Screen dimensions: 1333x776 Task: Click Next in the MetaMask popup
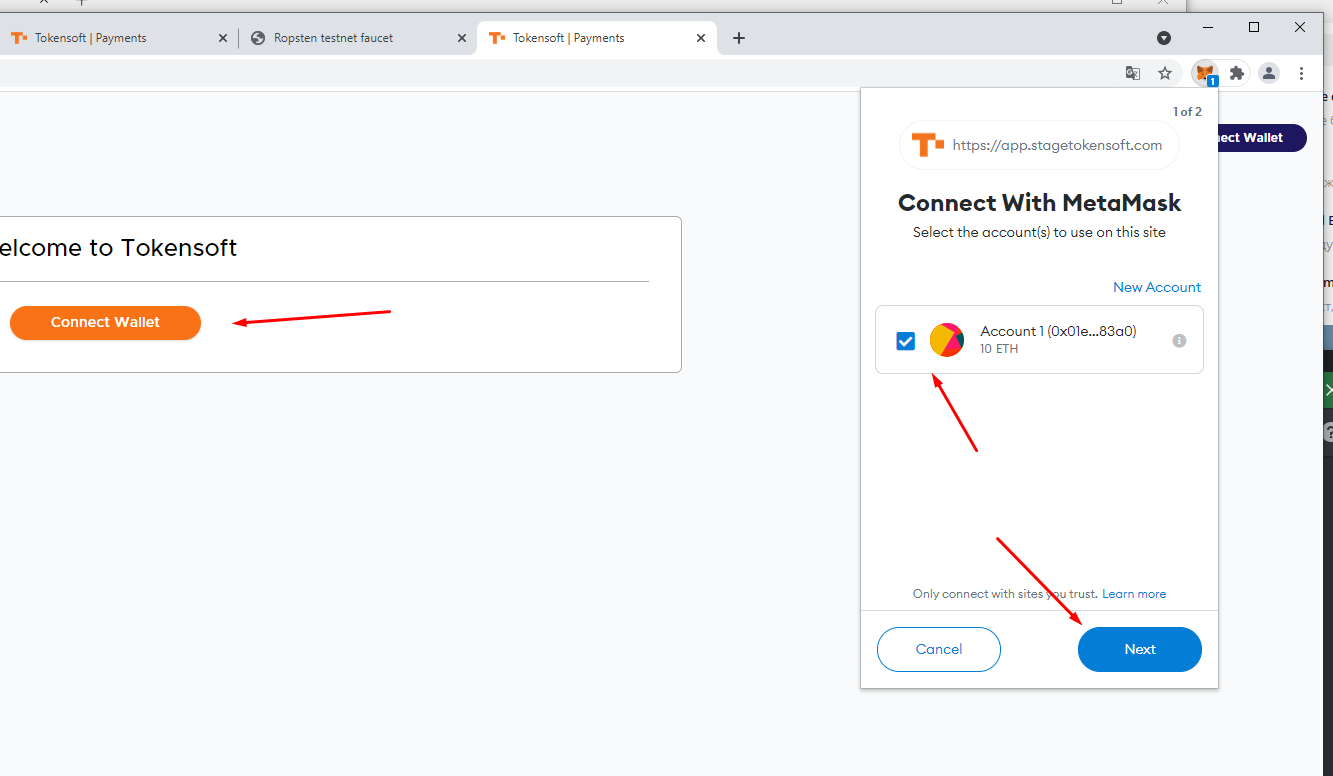click(1140, 649)
